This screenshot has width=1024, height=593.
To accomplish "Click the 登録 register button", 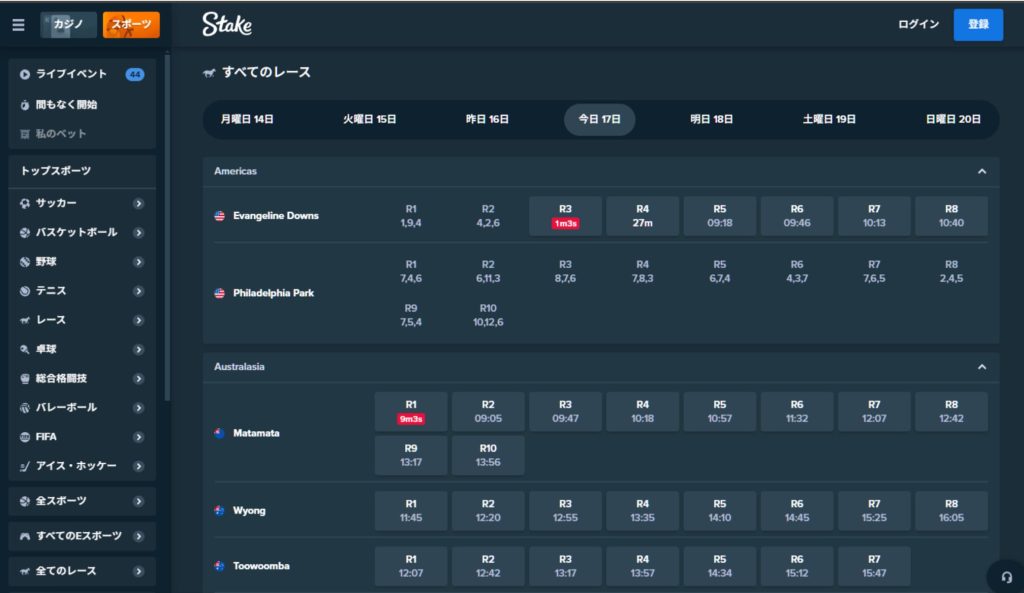I will tap(978, 25).
